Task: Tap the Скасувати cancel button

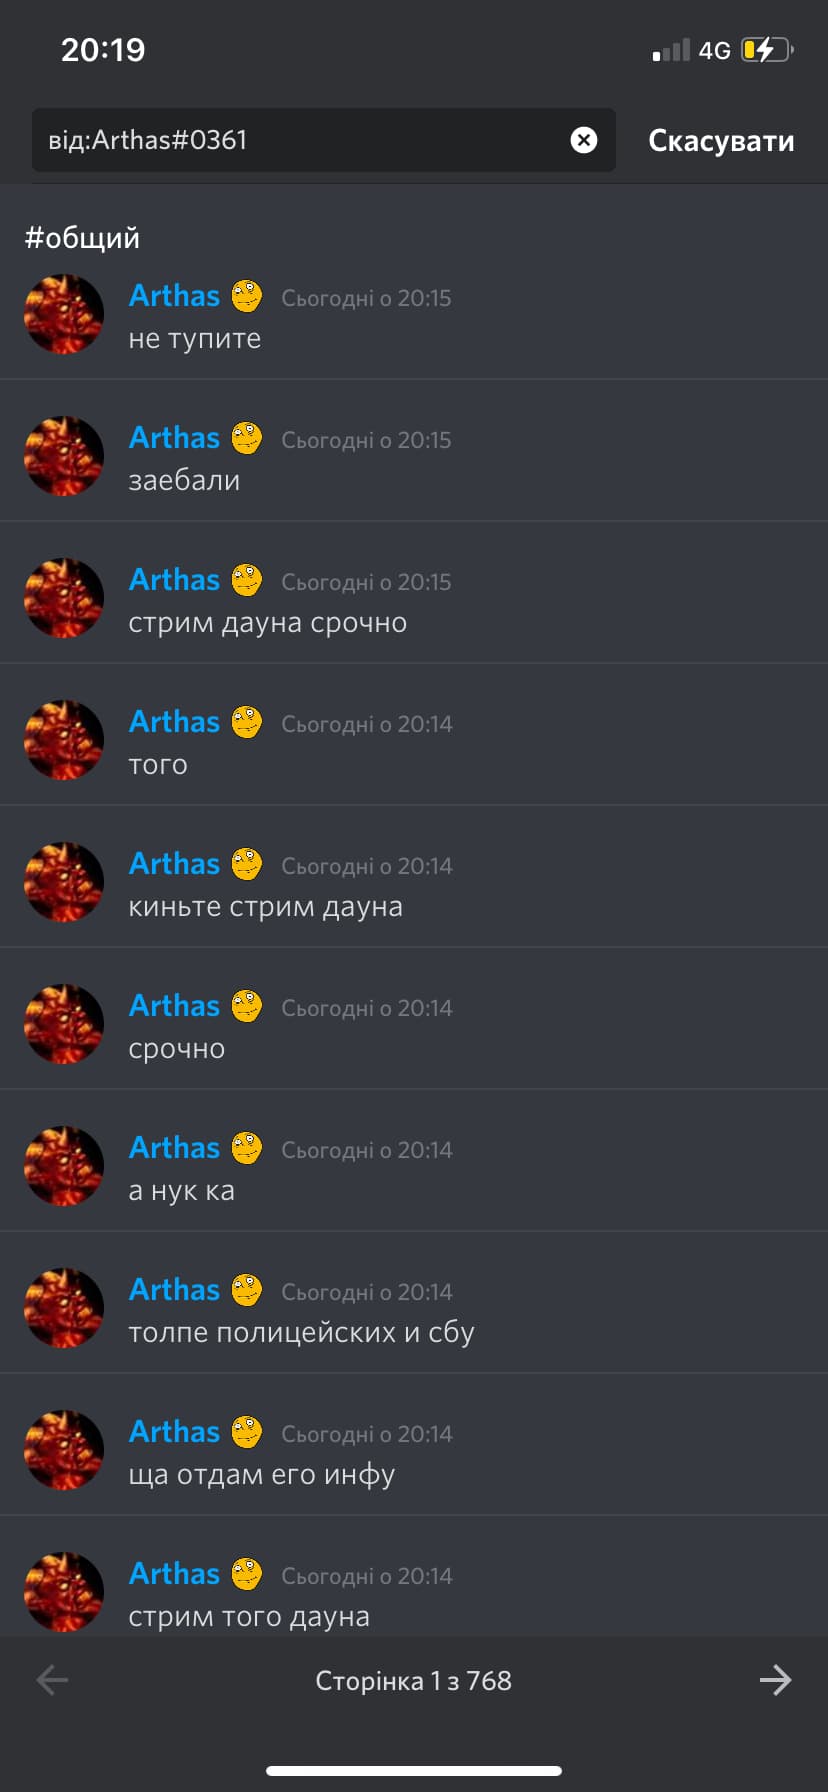Action: pyautogui.click(x=721, y=141)
